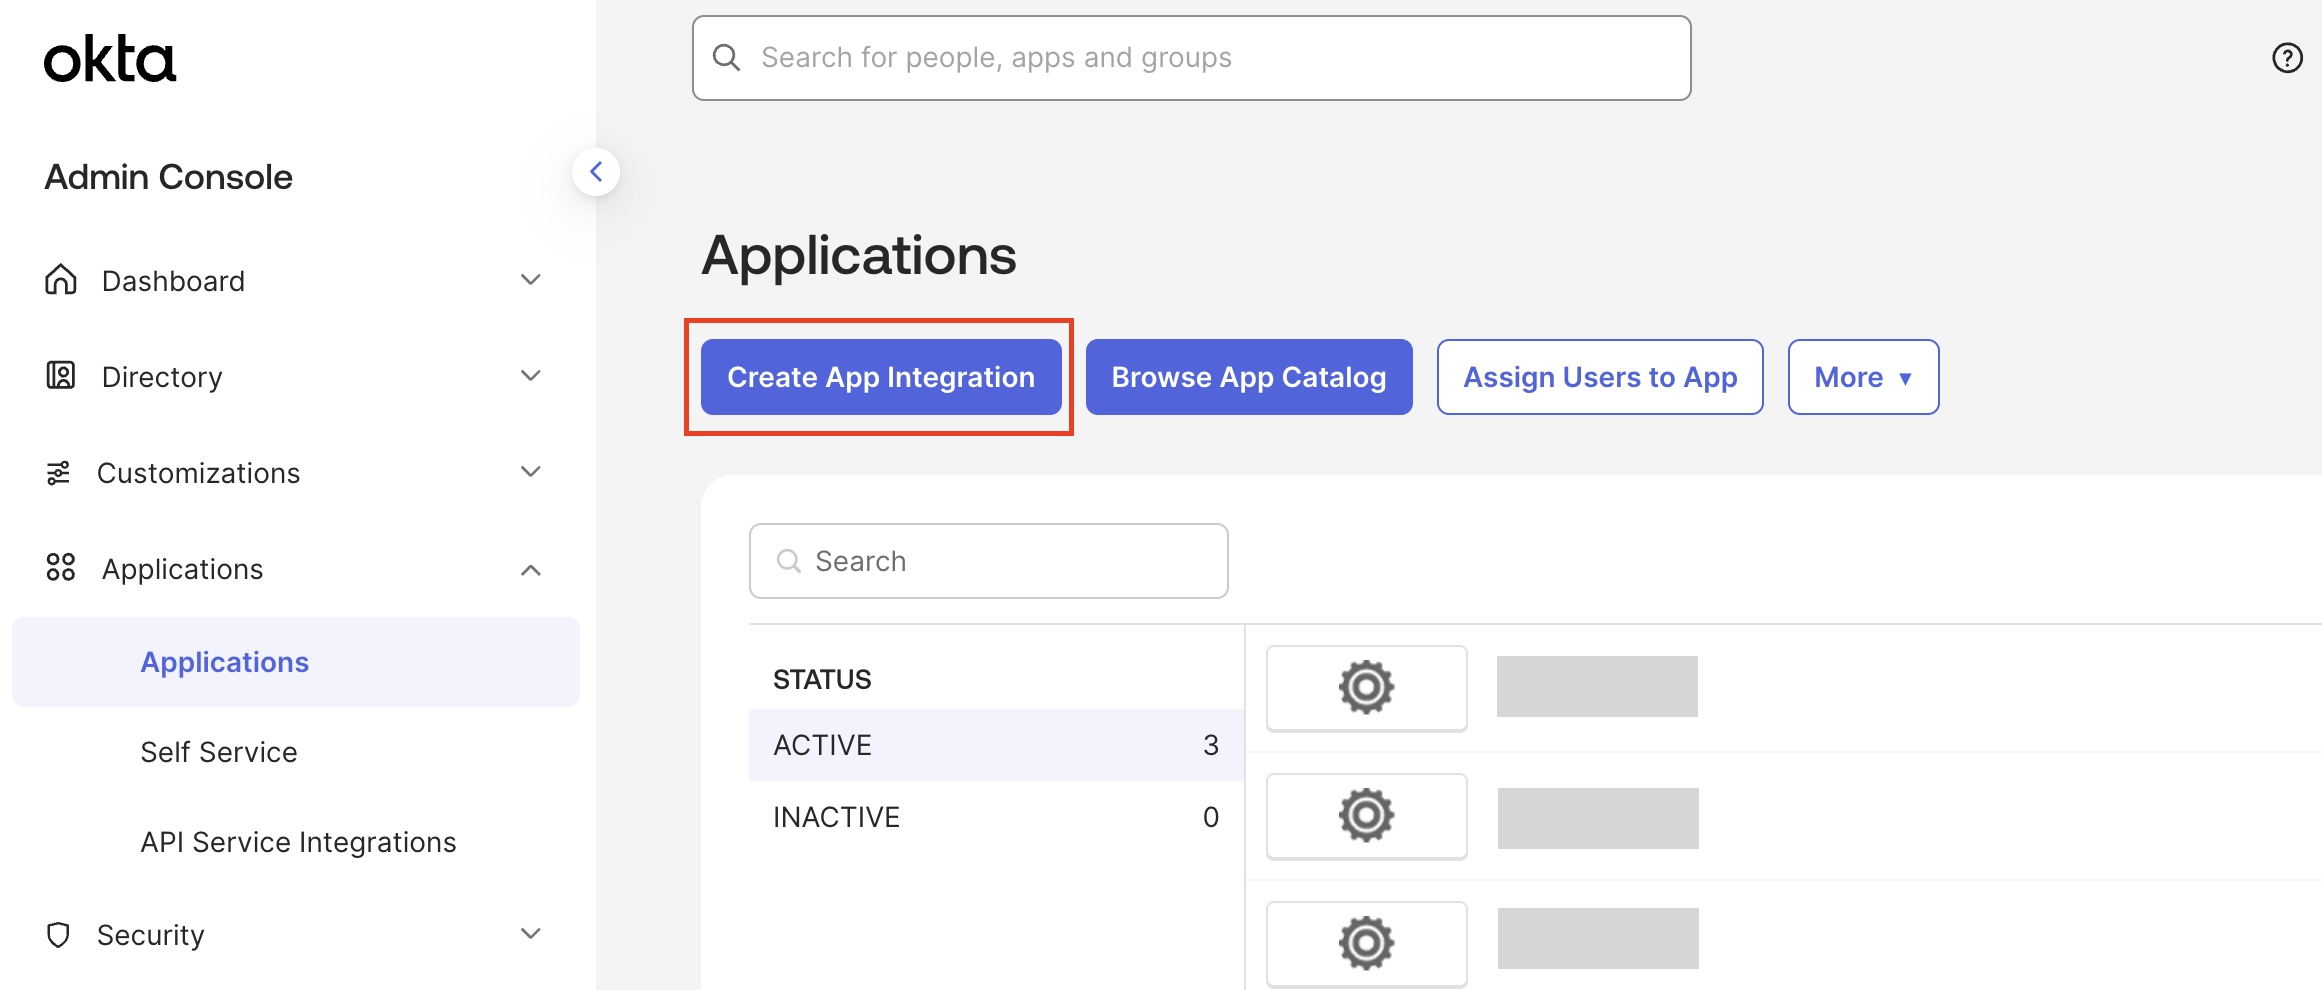Open the Directory sidebar item
Screen dimensions: 2322x990
point(296,377)
